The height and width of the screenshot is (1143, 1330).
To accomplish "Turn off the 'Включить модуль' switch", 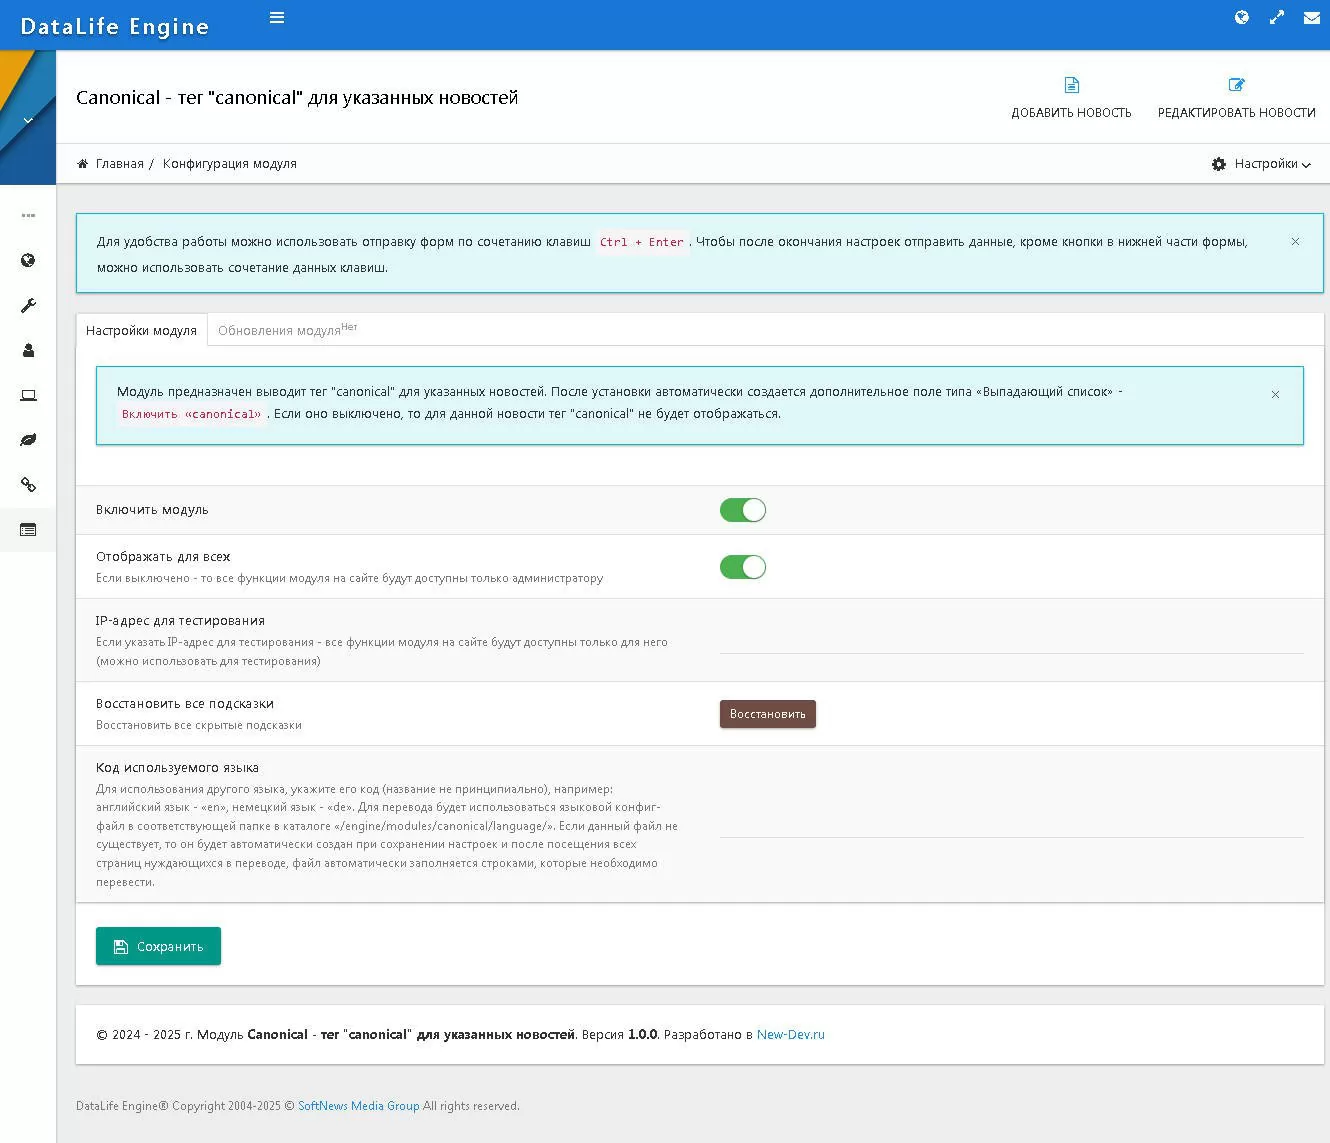I will (743, 510).
